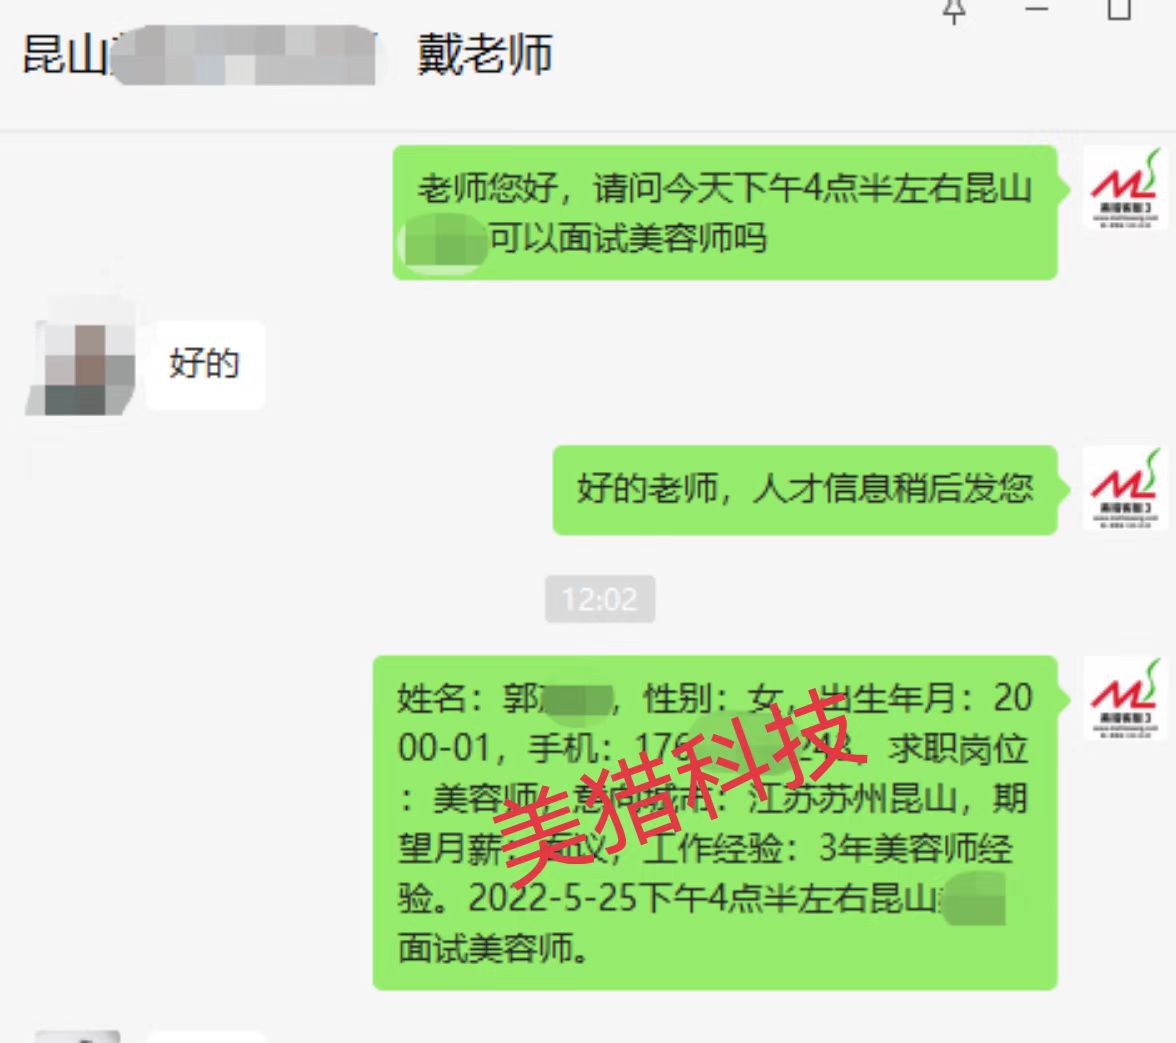This screenshot has width=1176, height=1043.
Task: Select the partially visible message bubble at the bottom
Action: tap(205, 1038)
